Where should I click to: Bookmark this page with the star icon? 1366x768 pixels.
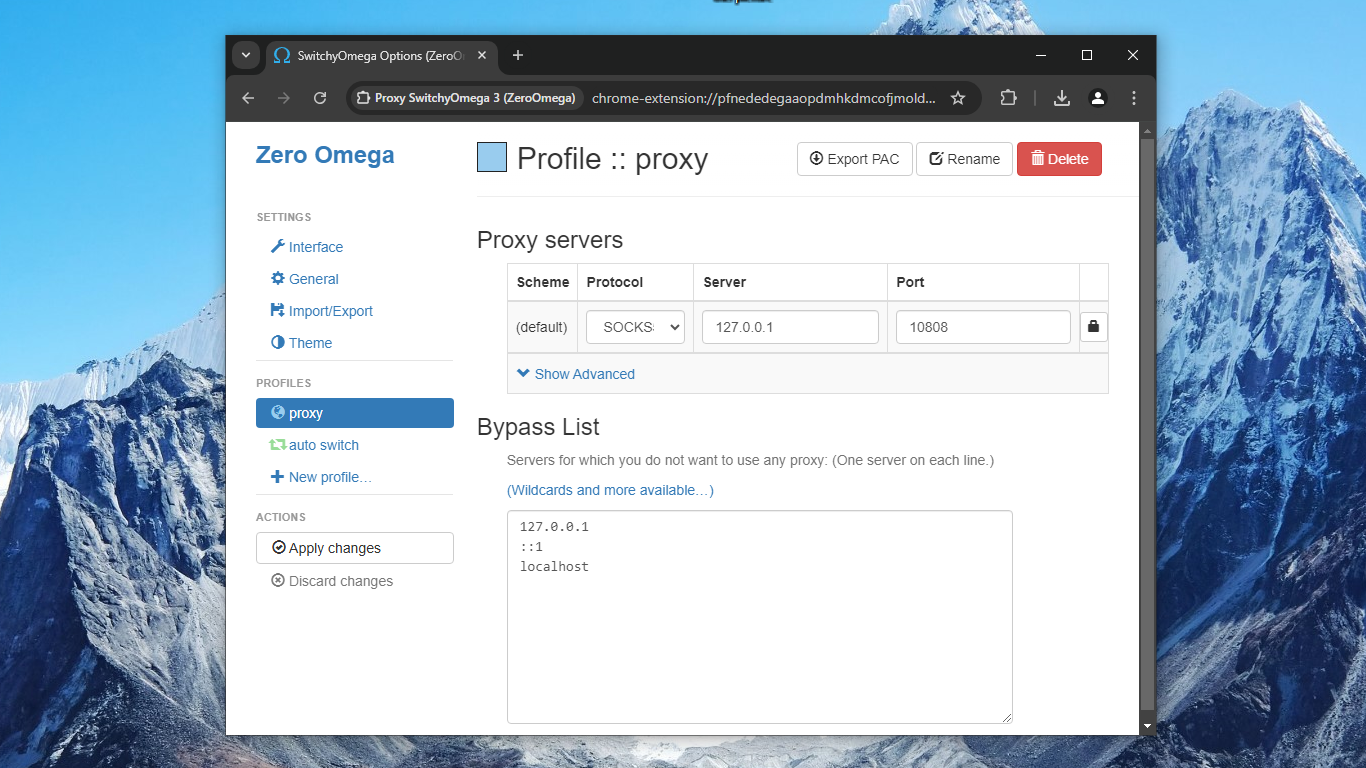tap(958, 98)
